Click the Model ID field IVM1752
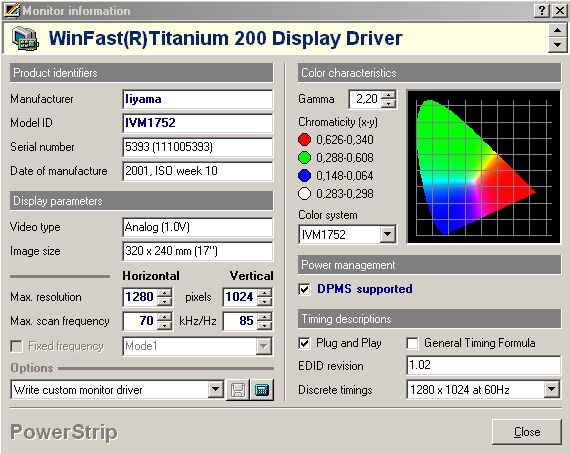The height and width of the screenshot is (454, 570). pos(197,123)
